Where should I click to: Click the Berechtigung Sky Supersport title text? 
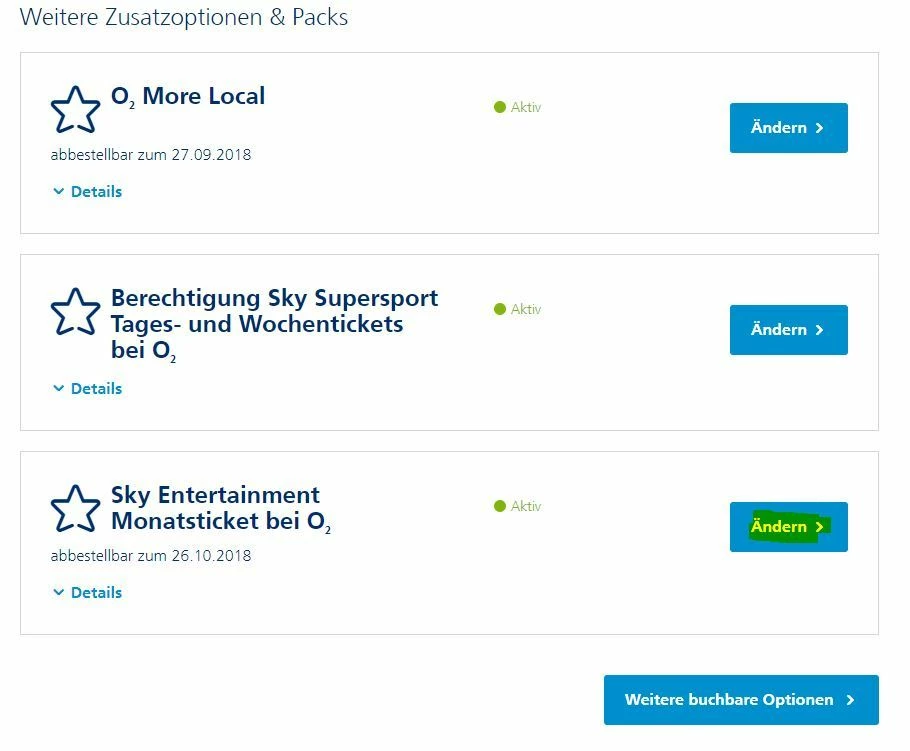click(274, 324)
